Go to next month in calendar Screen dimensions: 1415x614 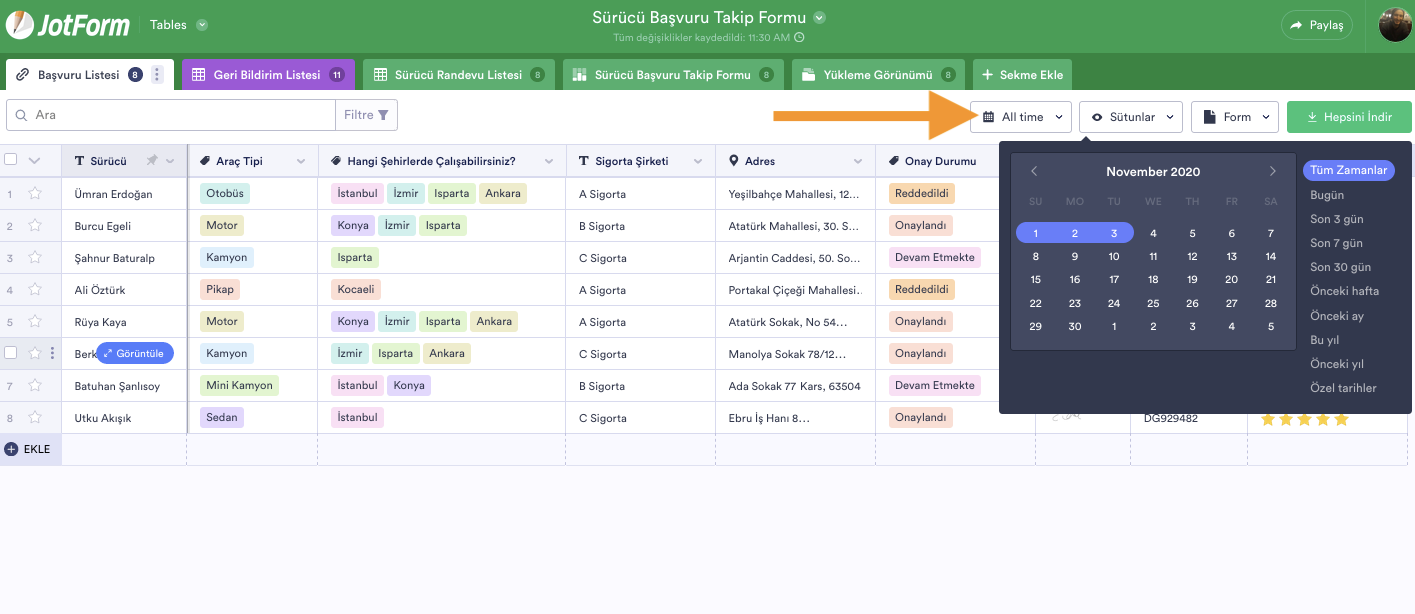tap(1272, 172)
